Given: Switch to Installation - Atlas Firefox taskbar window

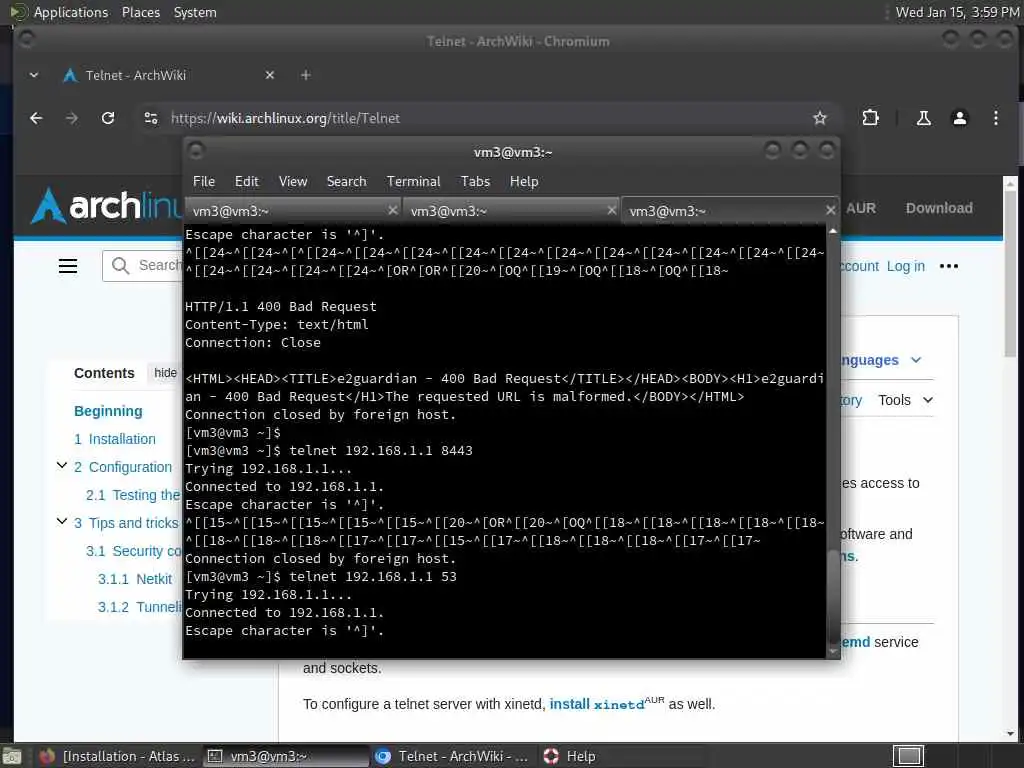Looking at the screenshot, I should tap(116, 756).
